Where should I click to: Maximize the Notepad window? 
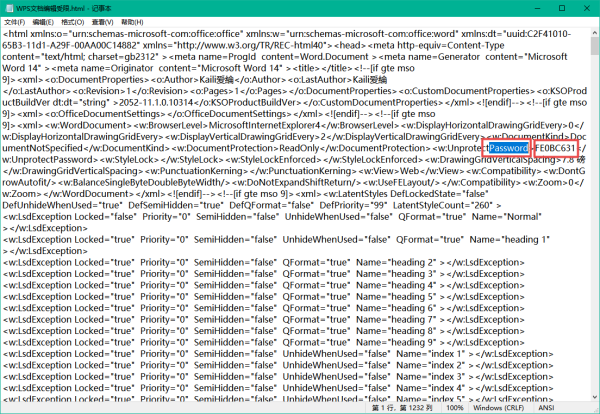pyautogui.click(x=562, y=8)
